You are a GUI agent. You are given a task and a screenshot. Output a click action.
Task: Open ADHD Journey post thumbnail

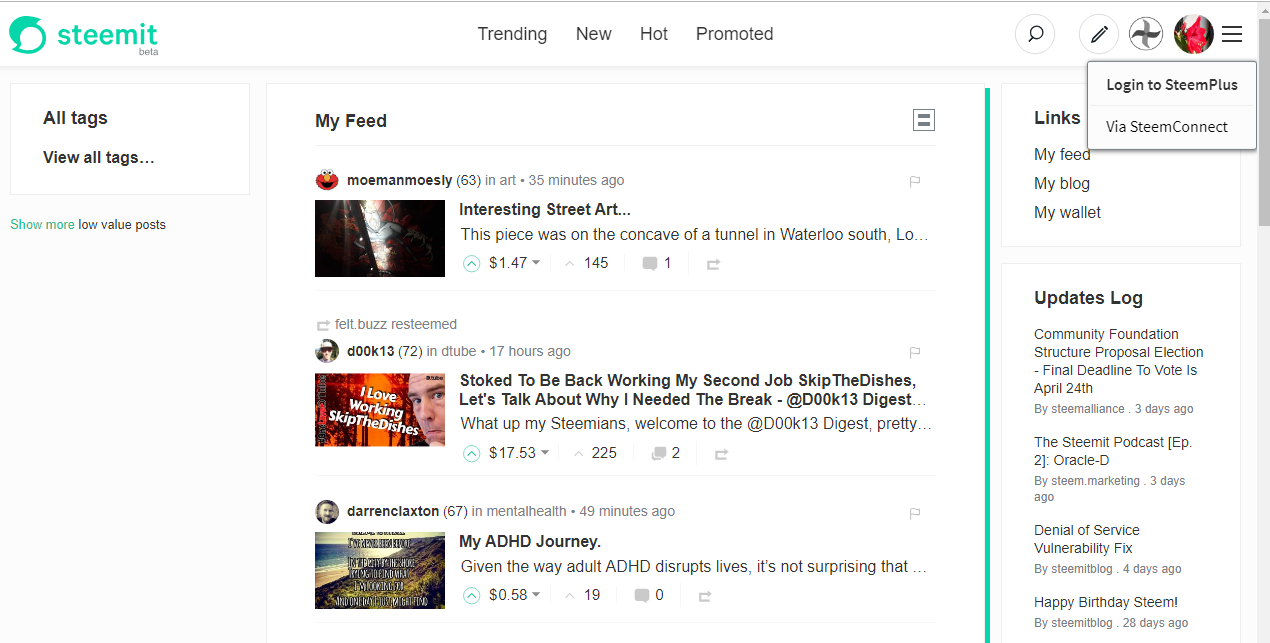[x=380, y=570]
